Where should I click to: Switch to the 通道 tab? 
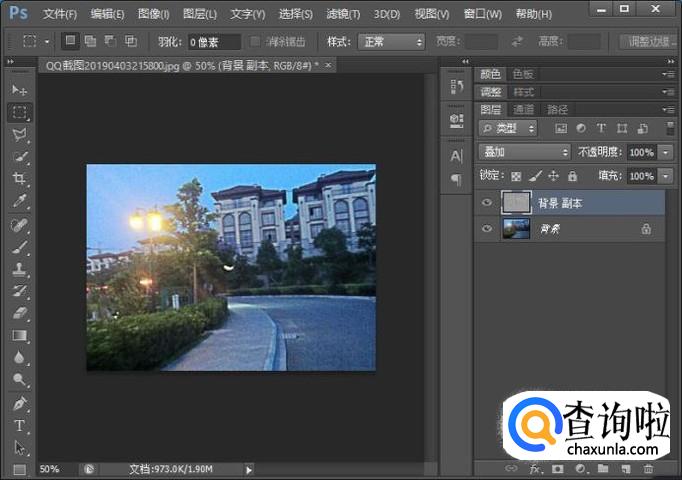pyautogui.click(x=524, y=109)
